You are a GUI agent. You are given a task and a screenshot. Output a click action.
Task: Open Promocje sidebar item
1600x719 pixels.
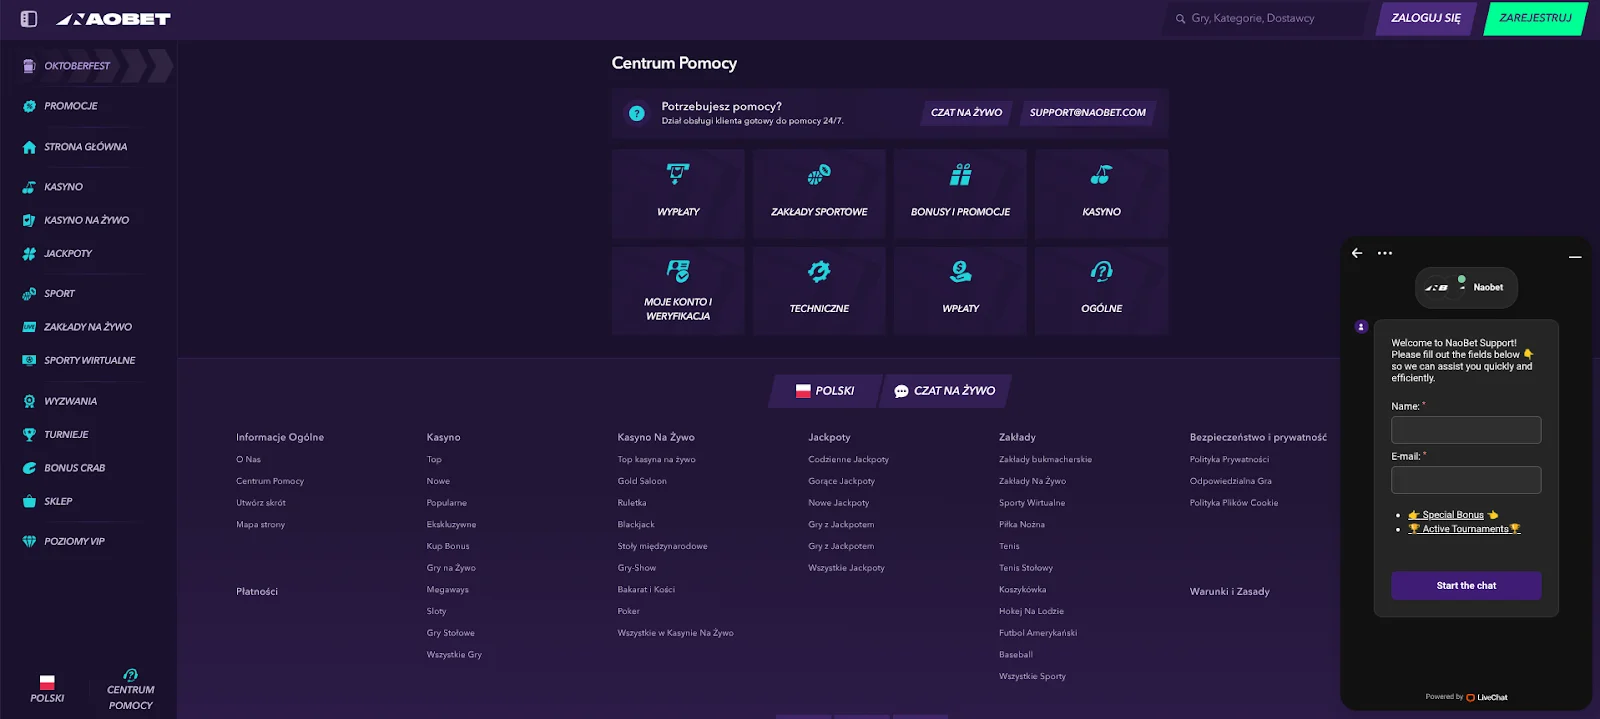(70, 106)
